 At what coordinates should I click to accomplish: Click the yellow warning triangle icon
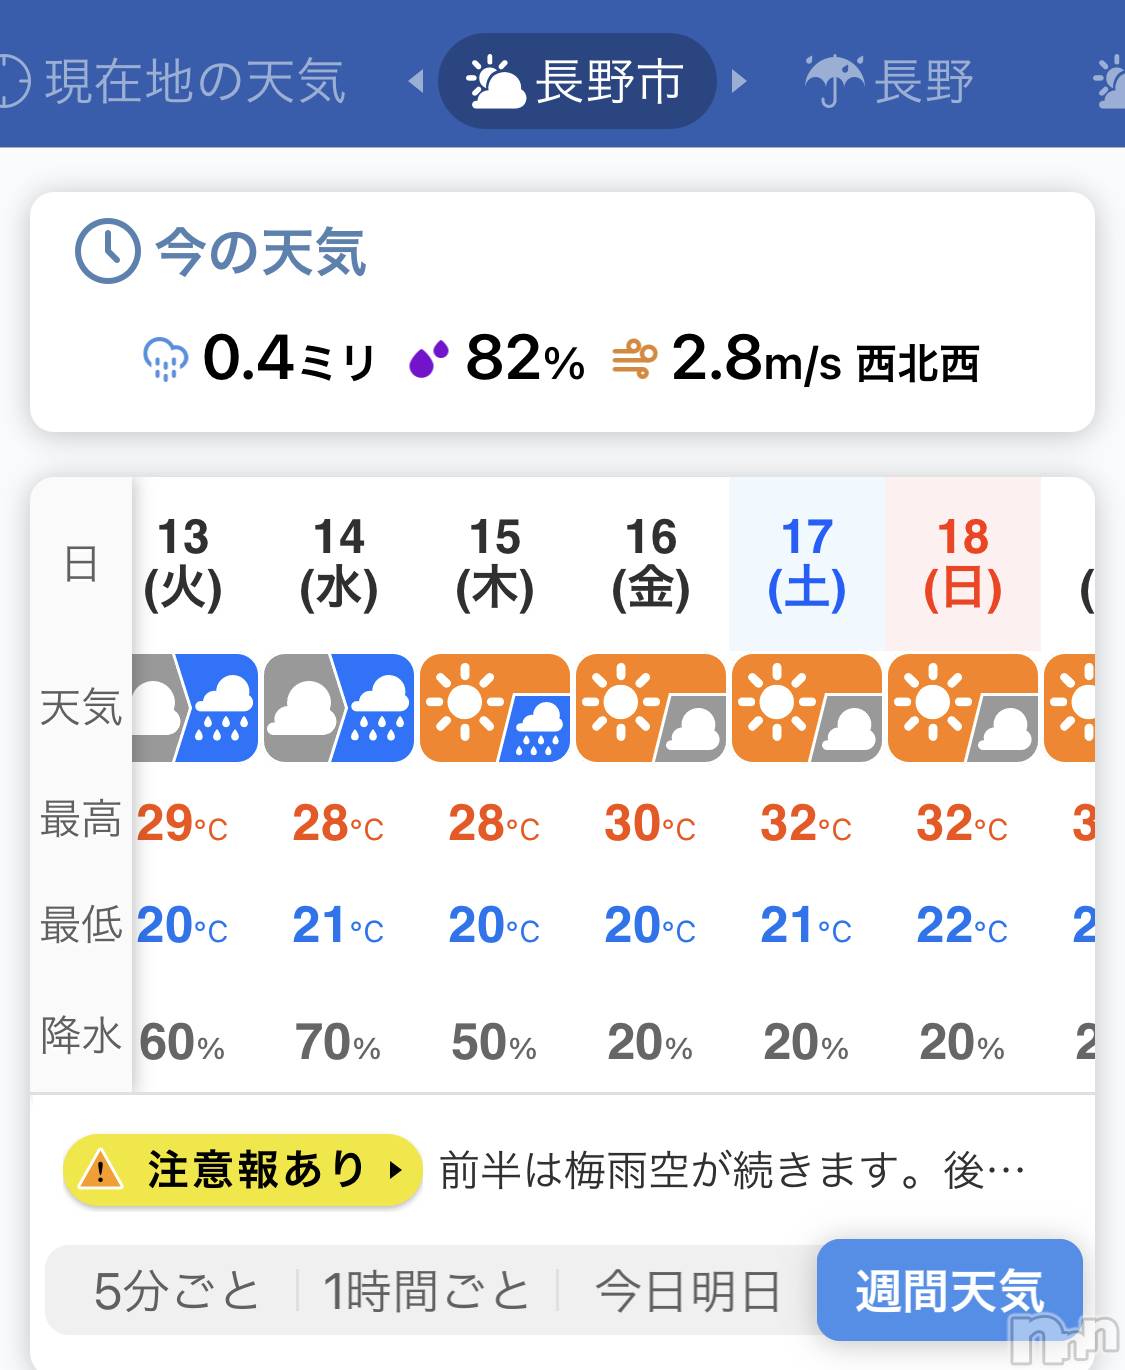100,1170
